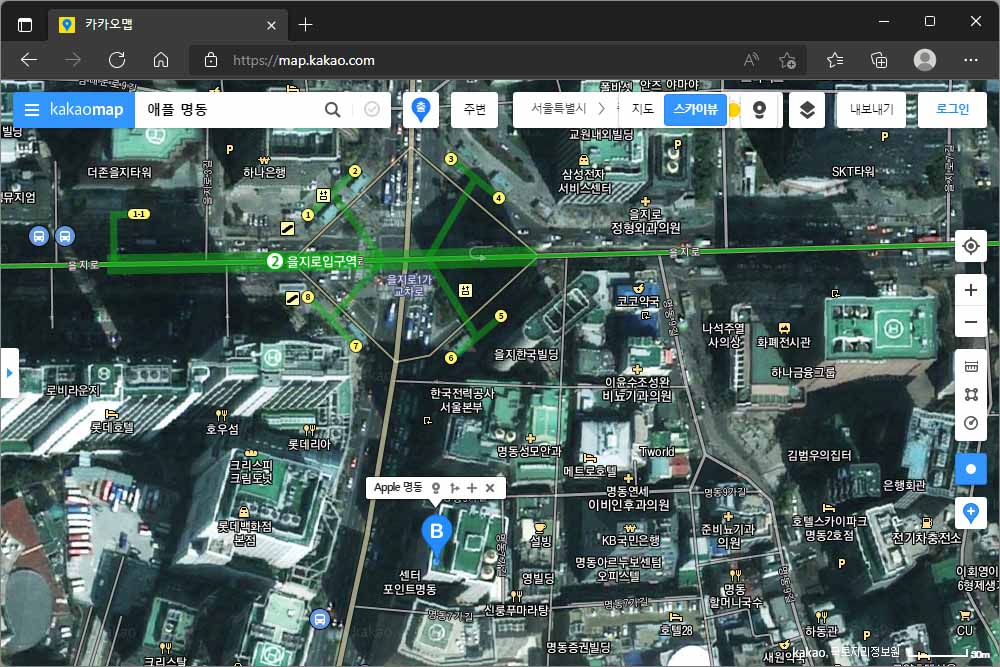The image size is (1000, 667).
Task: Close the Apple 명동 info popup
Action: pyautogui.click(x=490, y=488)
